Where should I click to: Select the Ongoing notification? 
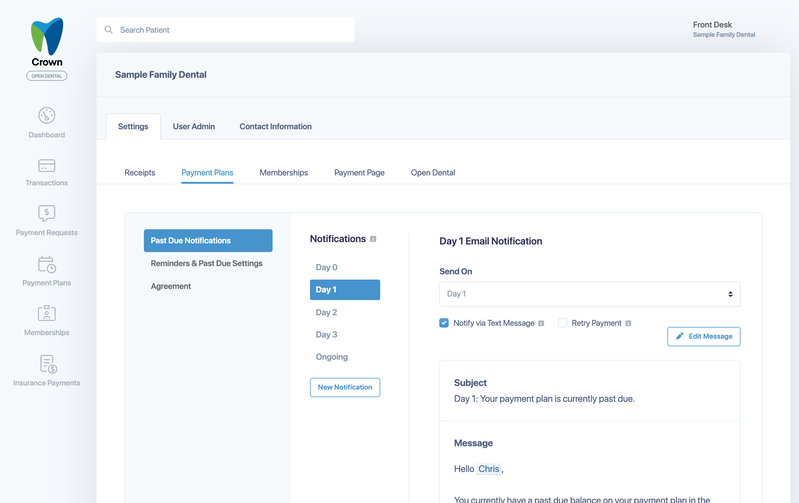(332, 357)
